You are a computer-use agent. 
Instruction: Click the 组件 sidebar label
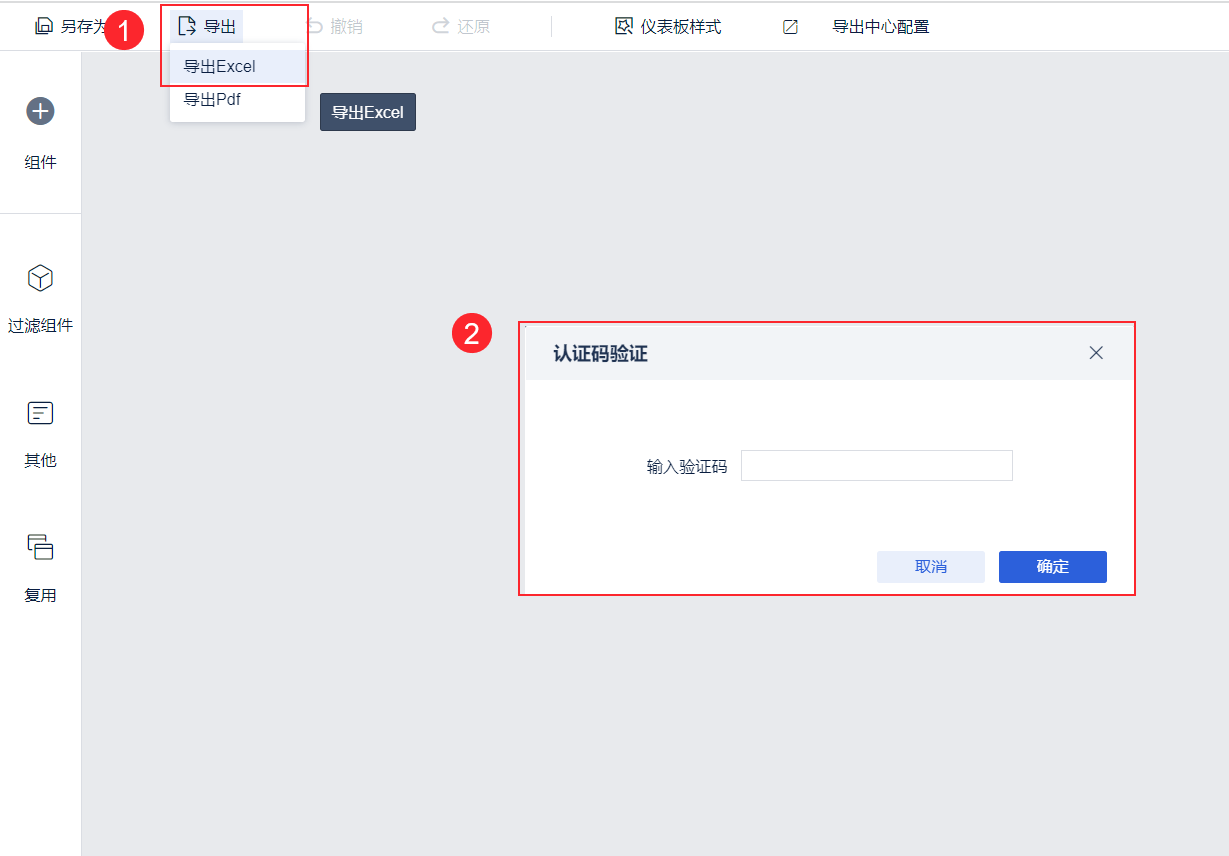coord(40,163)
